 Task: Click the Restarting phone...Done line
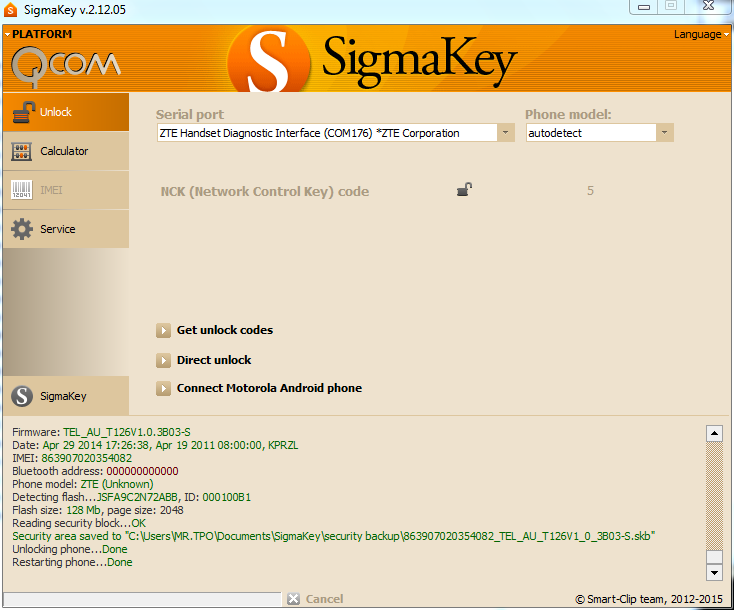pyautogui.click(x=72, y=562)
